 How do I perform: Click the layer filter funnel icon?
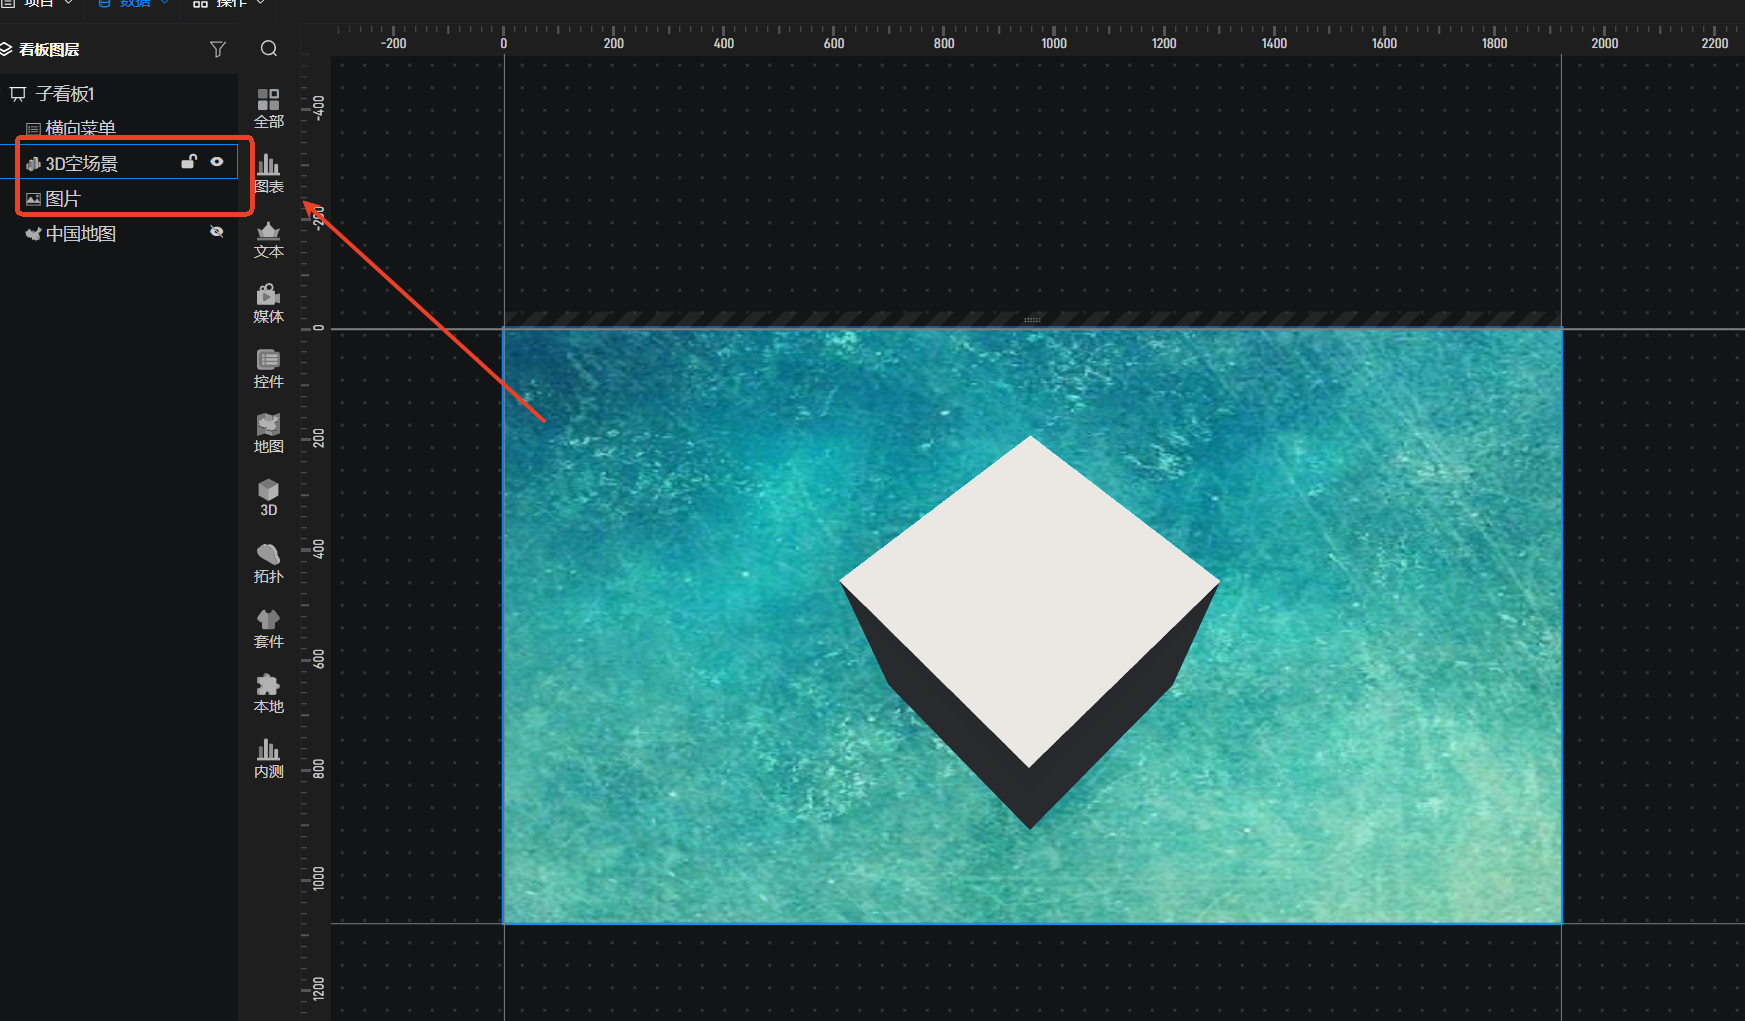pyautogui.click(x=218, y=49)
